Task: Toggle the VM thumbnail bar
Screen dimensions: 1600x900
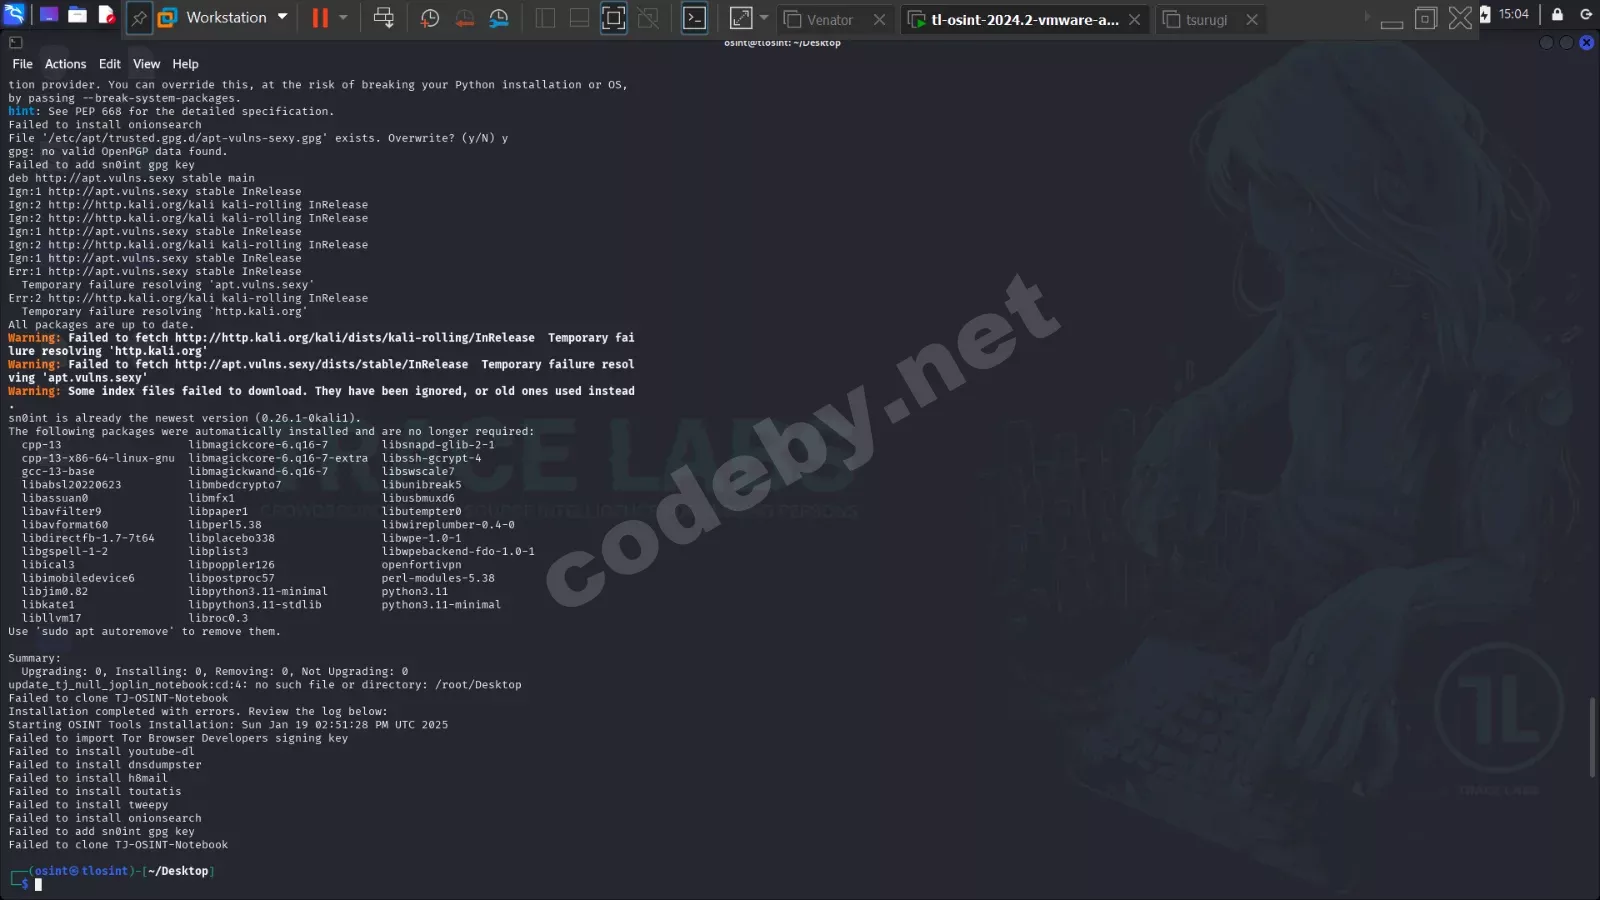Action: pyautogui.click(x=579, y=17)
